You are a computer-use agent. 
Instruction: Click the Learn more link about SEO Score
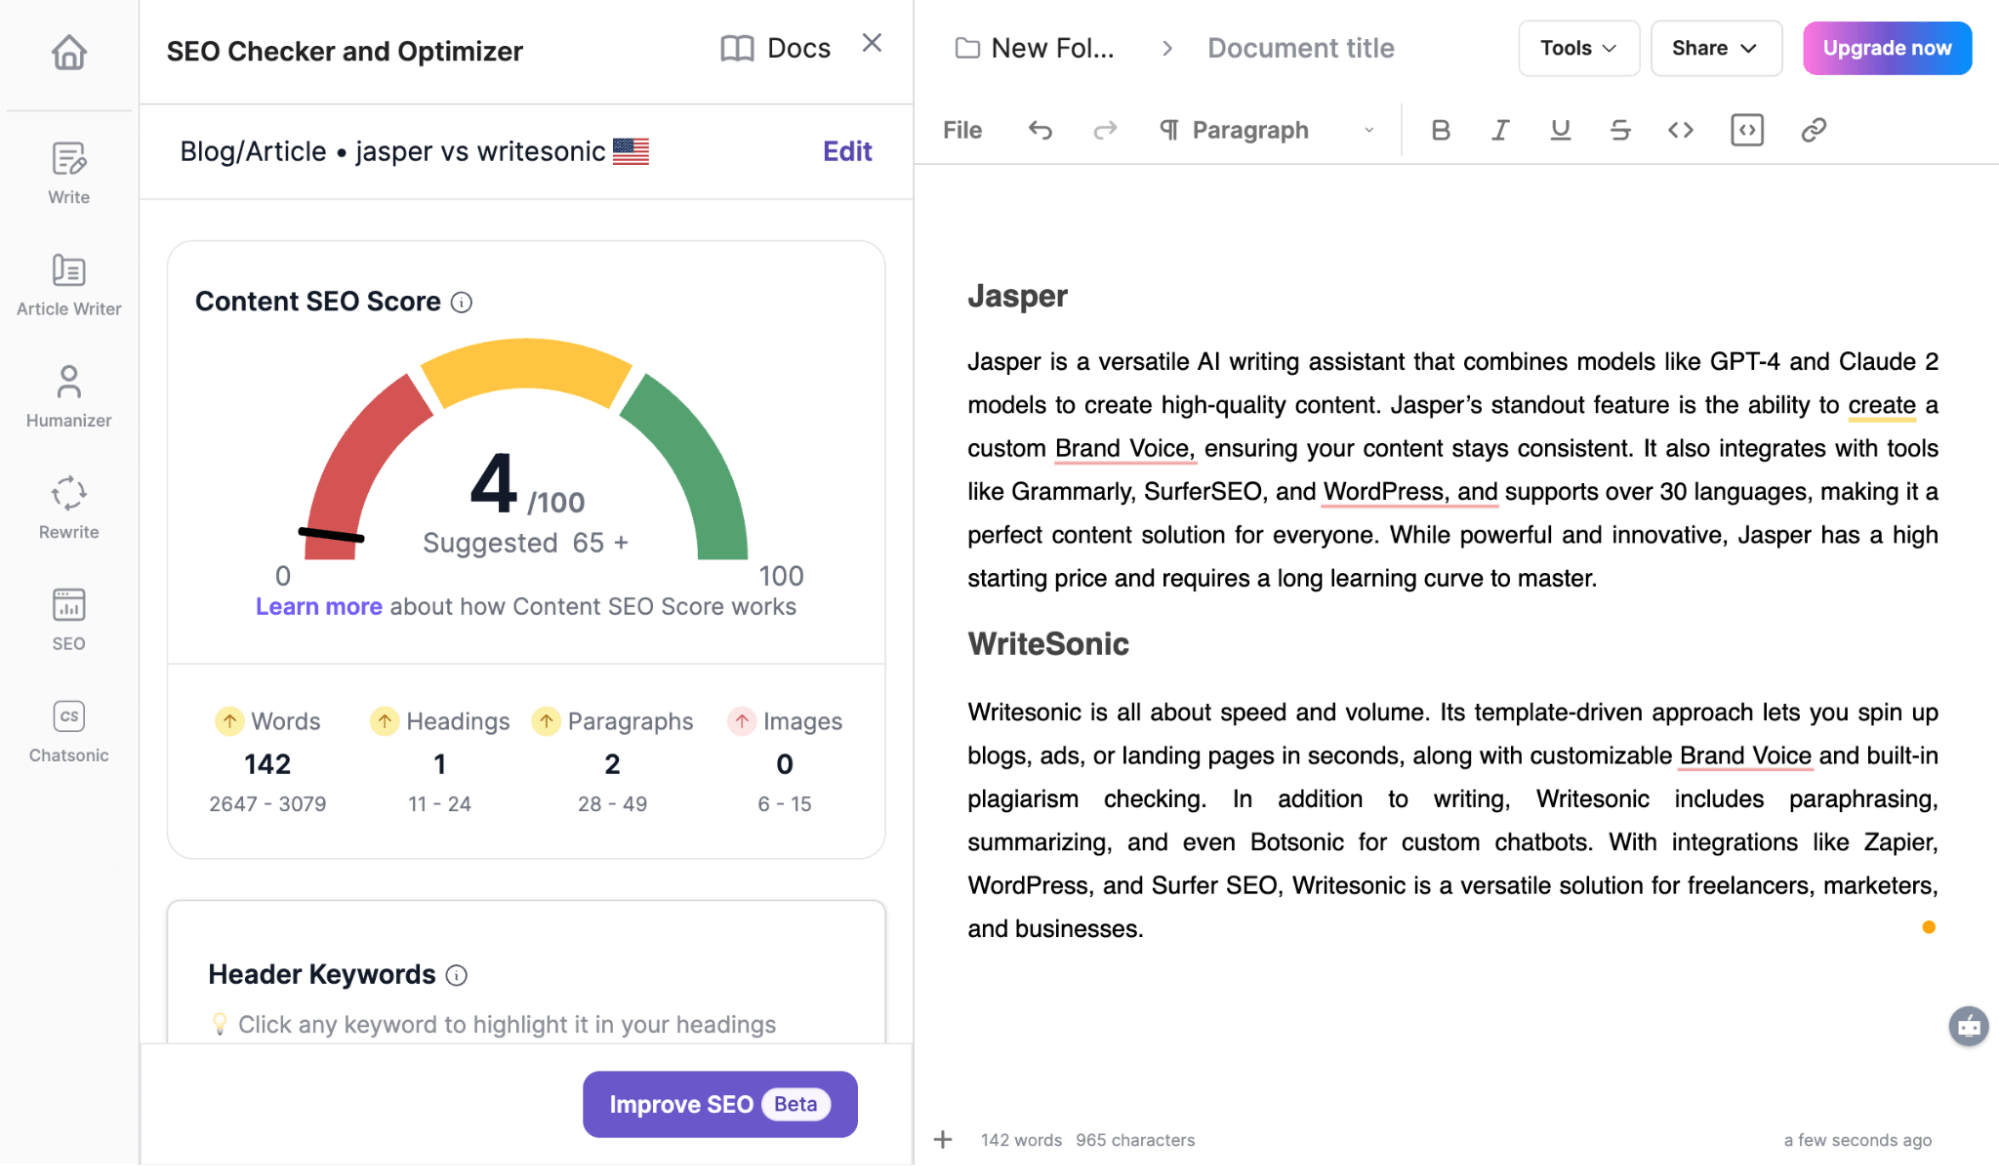click(318, 606)
